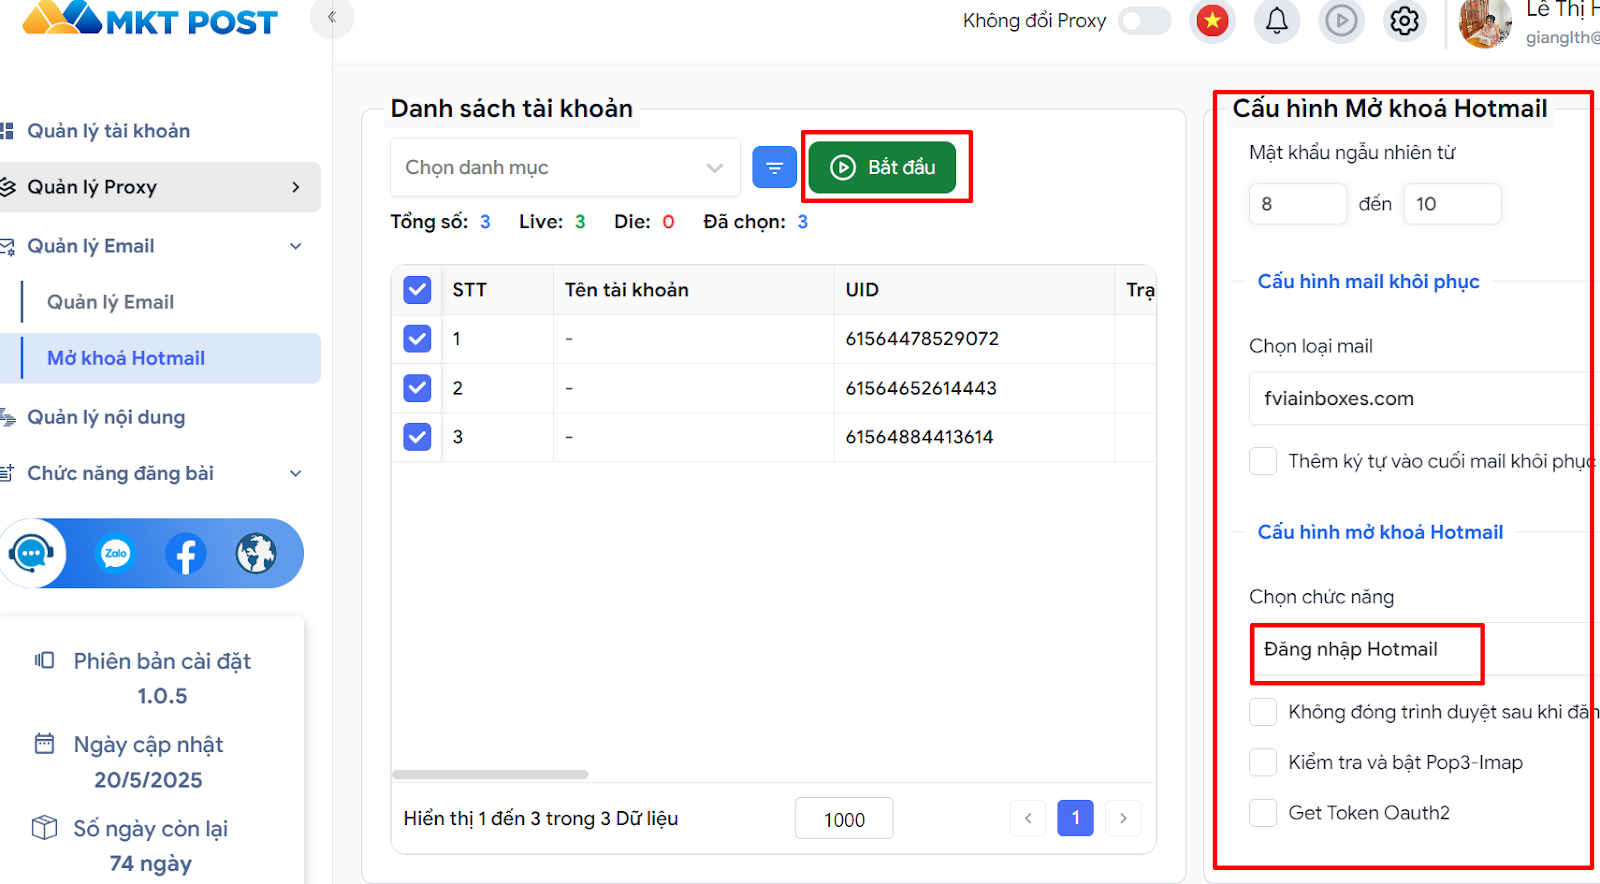The height and width of the screenshot is (884, 1600).
Task: Click the Ngày cập nhật calendar icon
Action: pos(44,743)
